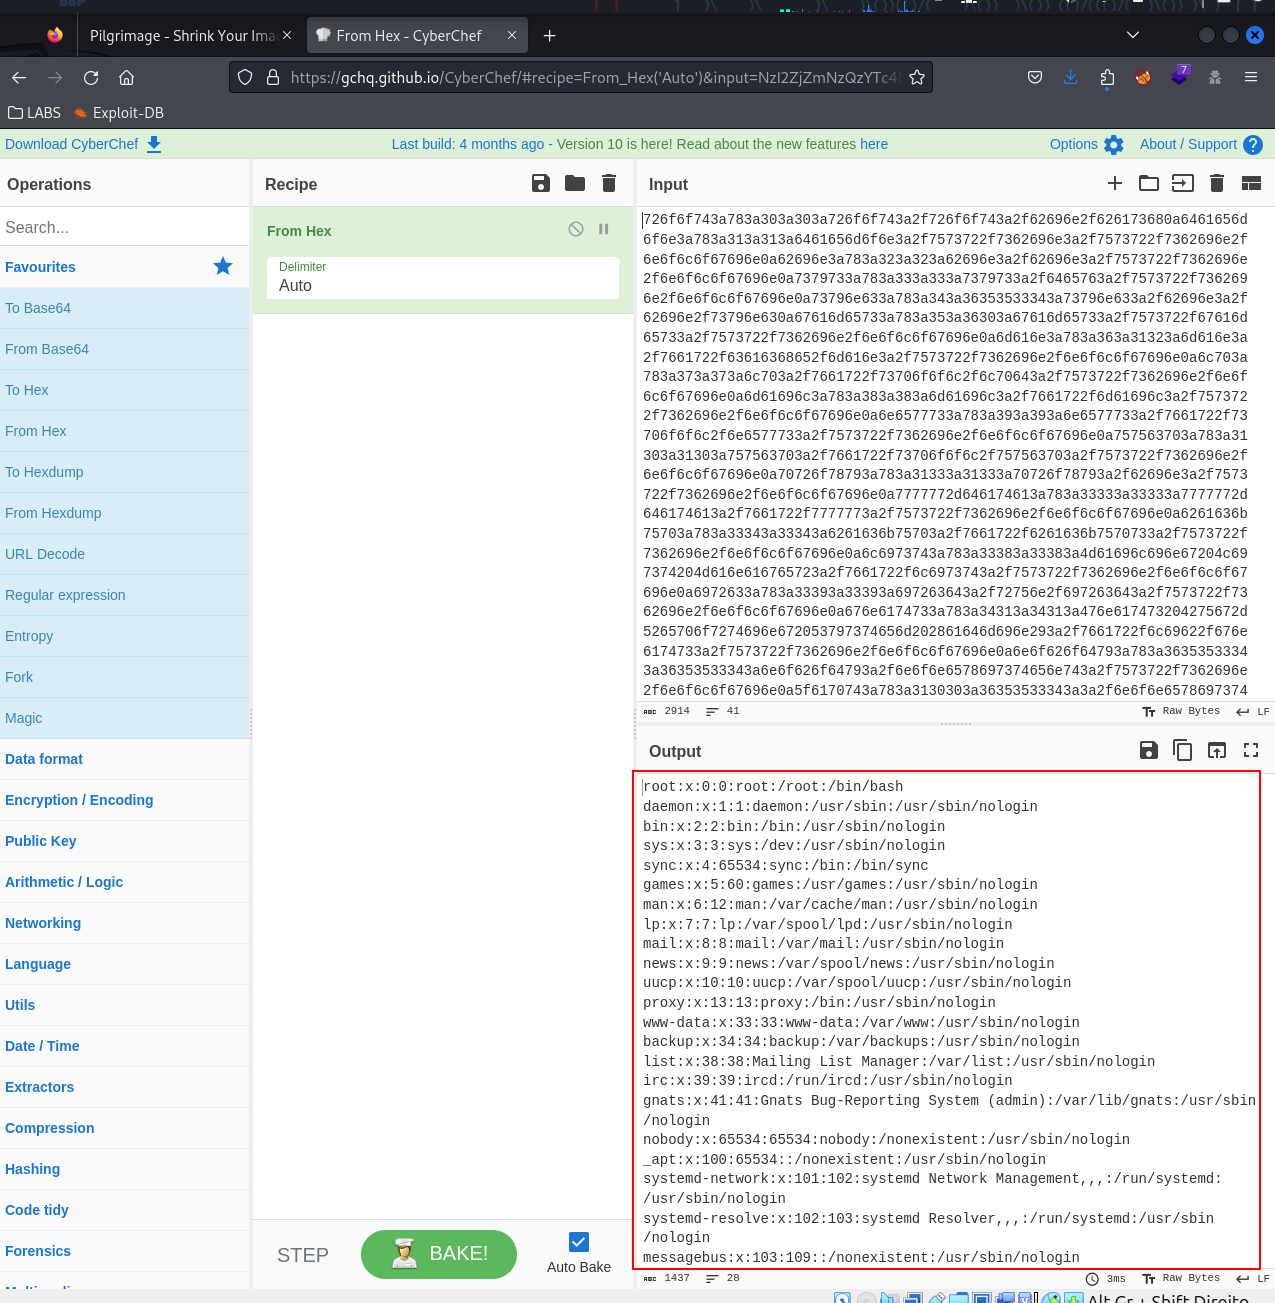Open a new browser tab
This screenshot has width=1275, height=1303.
tap(549, 35)
